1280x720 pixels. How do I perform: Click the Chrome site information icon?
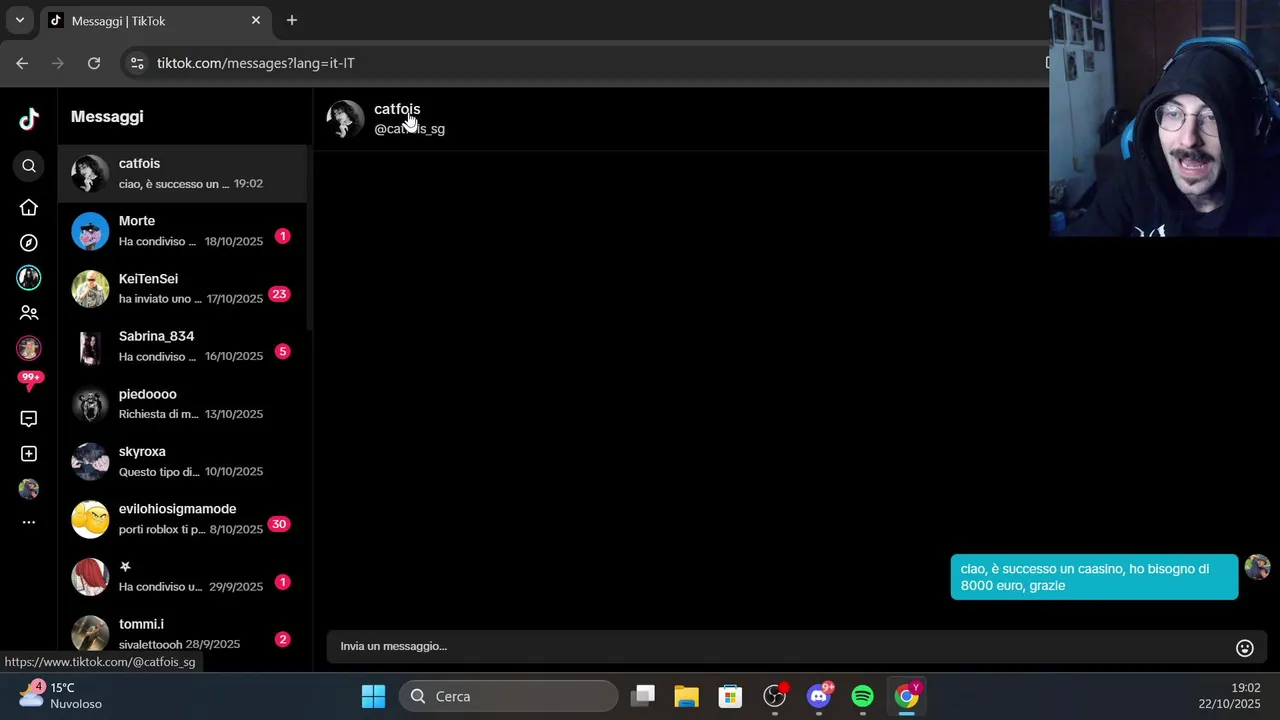pyautogui.click(x=138, y=63)
